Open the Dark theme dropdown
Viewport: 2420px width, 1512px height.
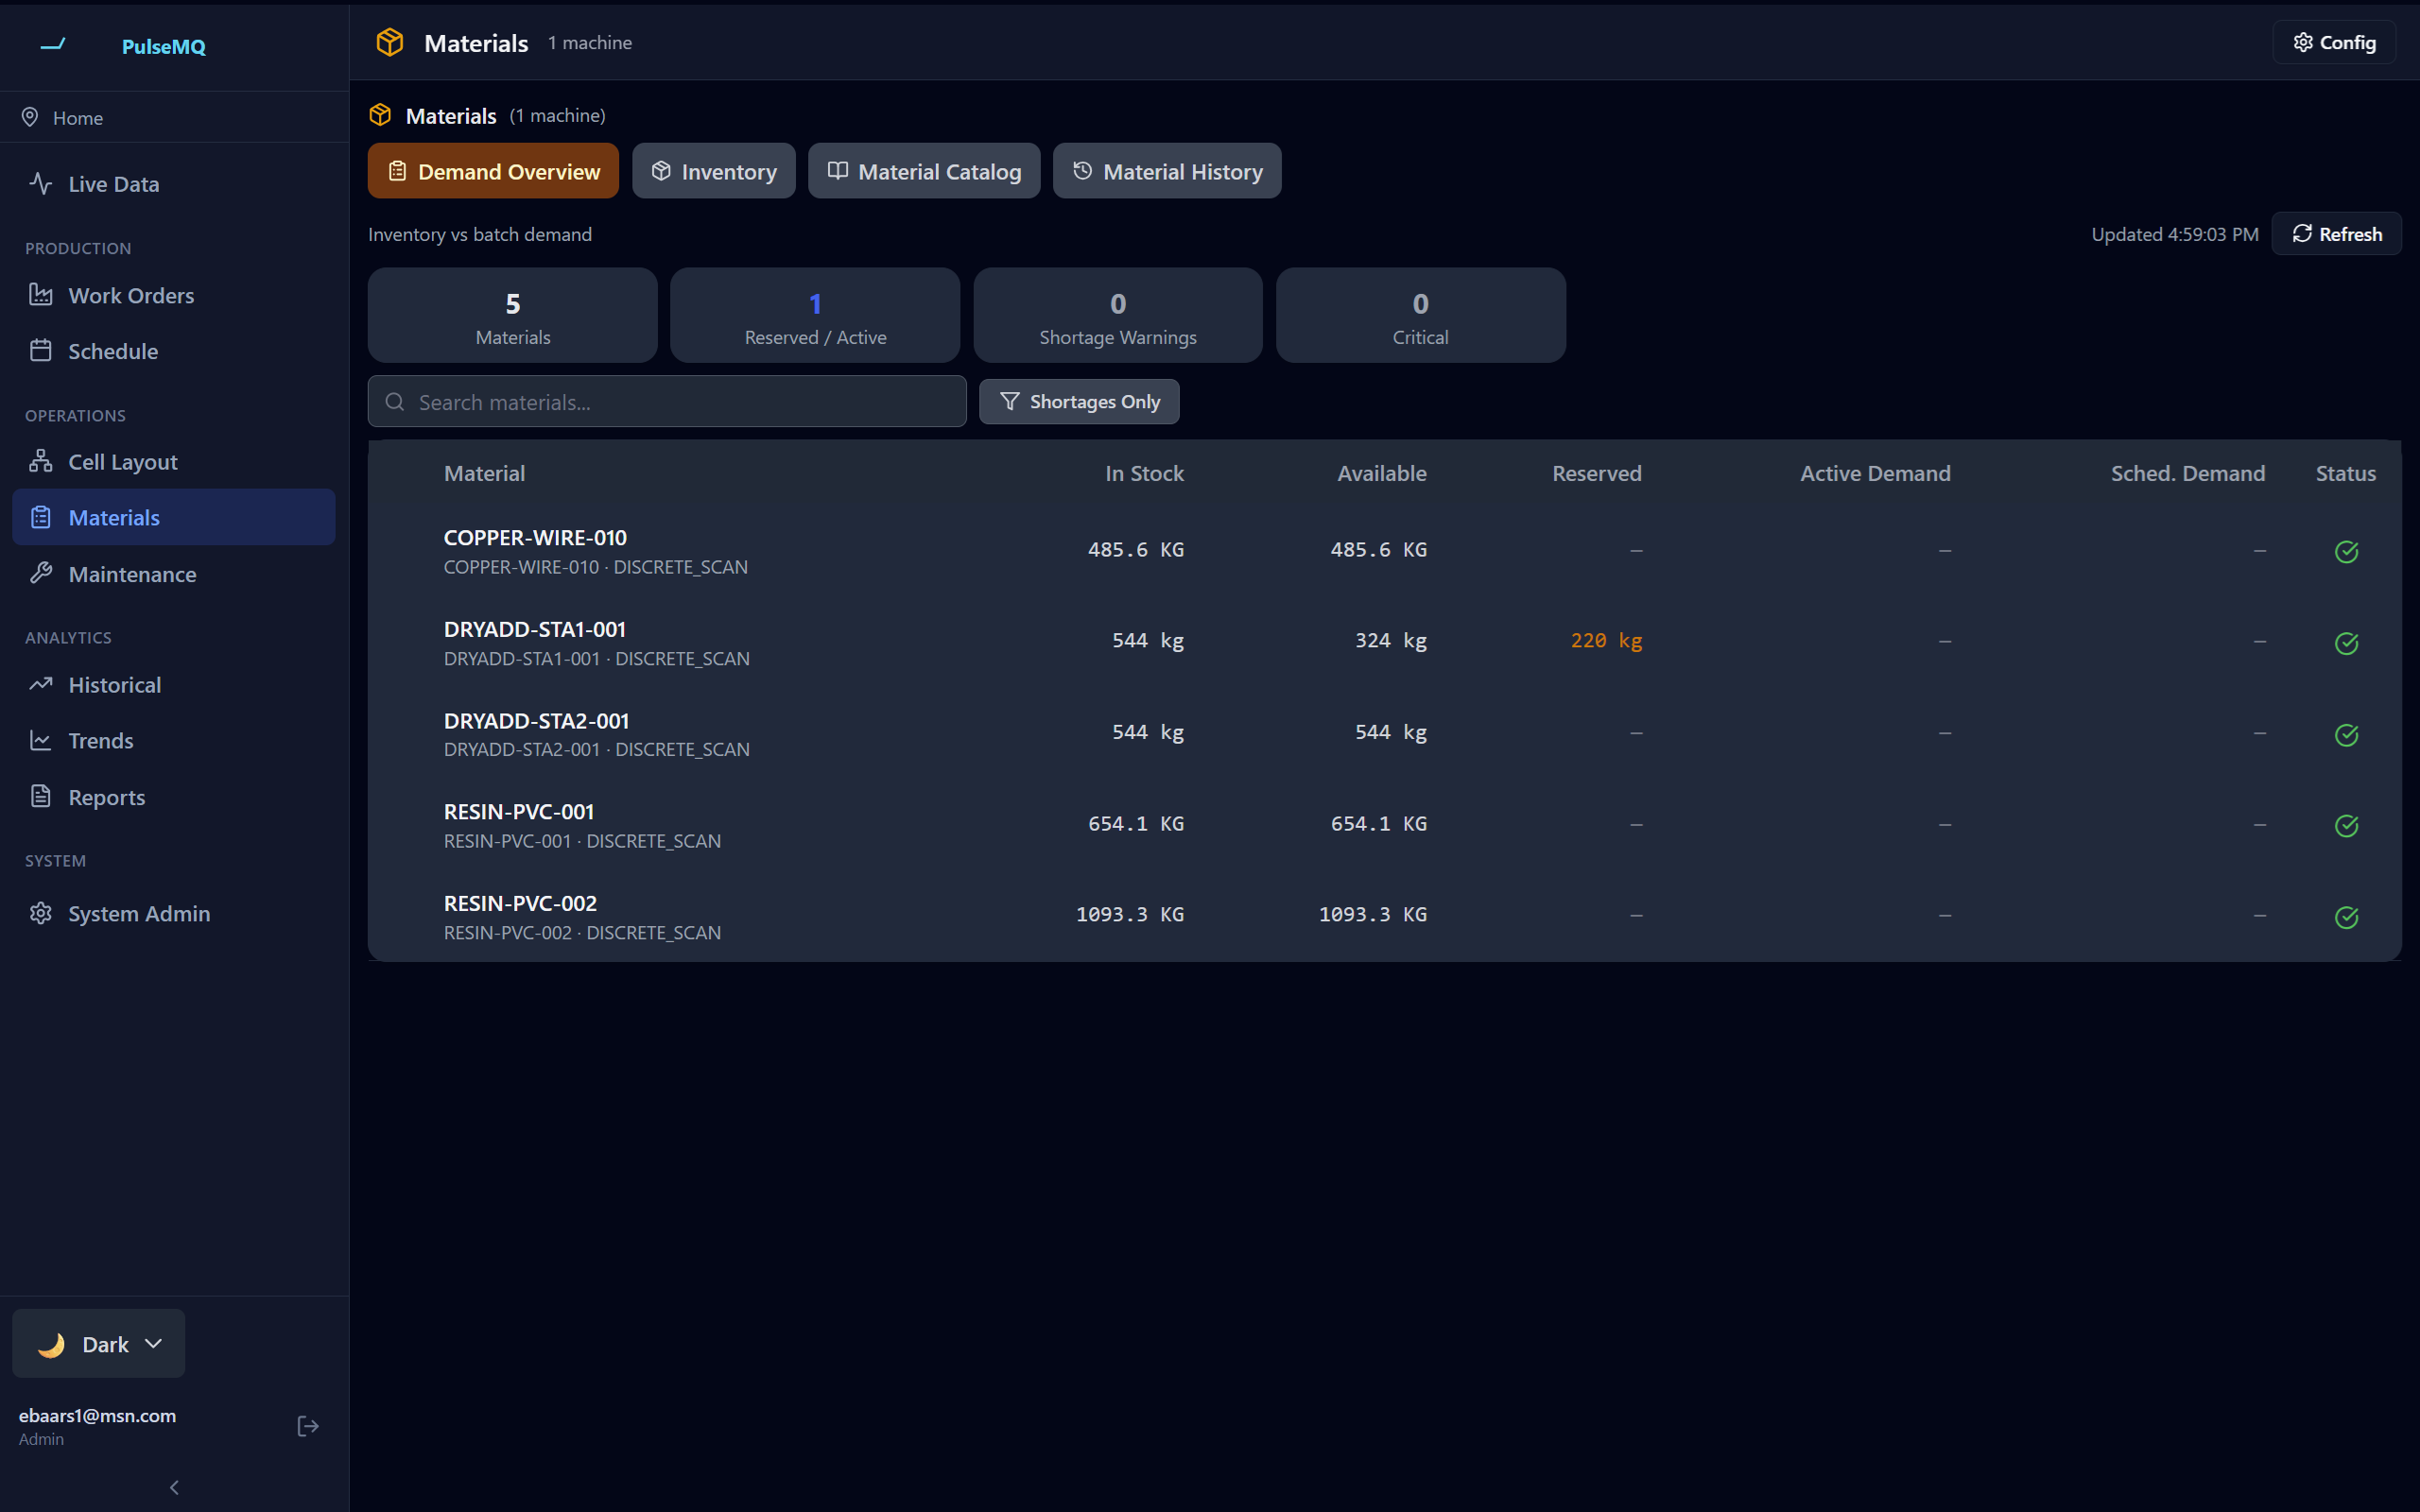[97, 1343]
